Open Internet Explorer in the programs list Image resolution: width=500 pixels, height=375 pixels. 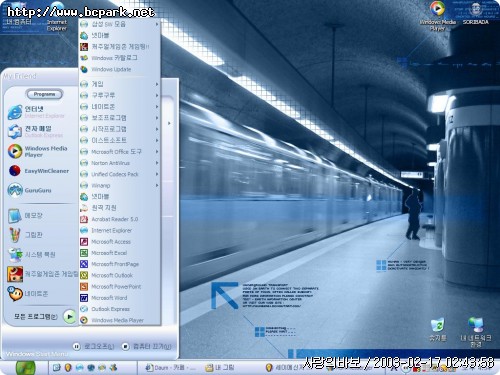106,230
